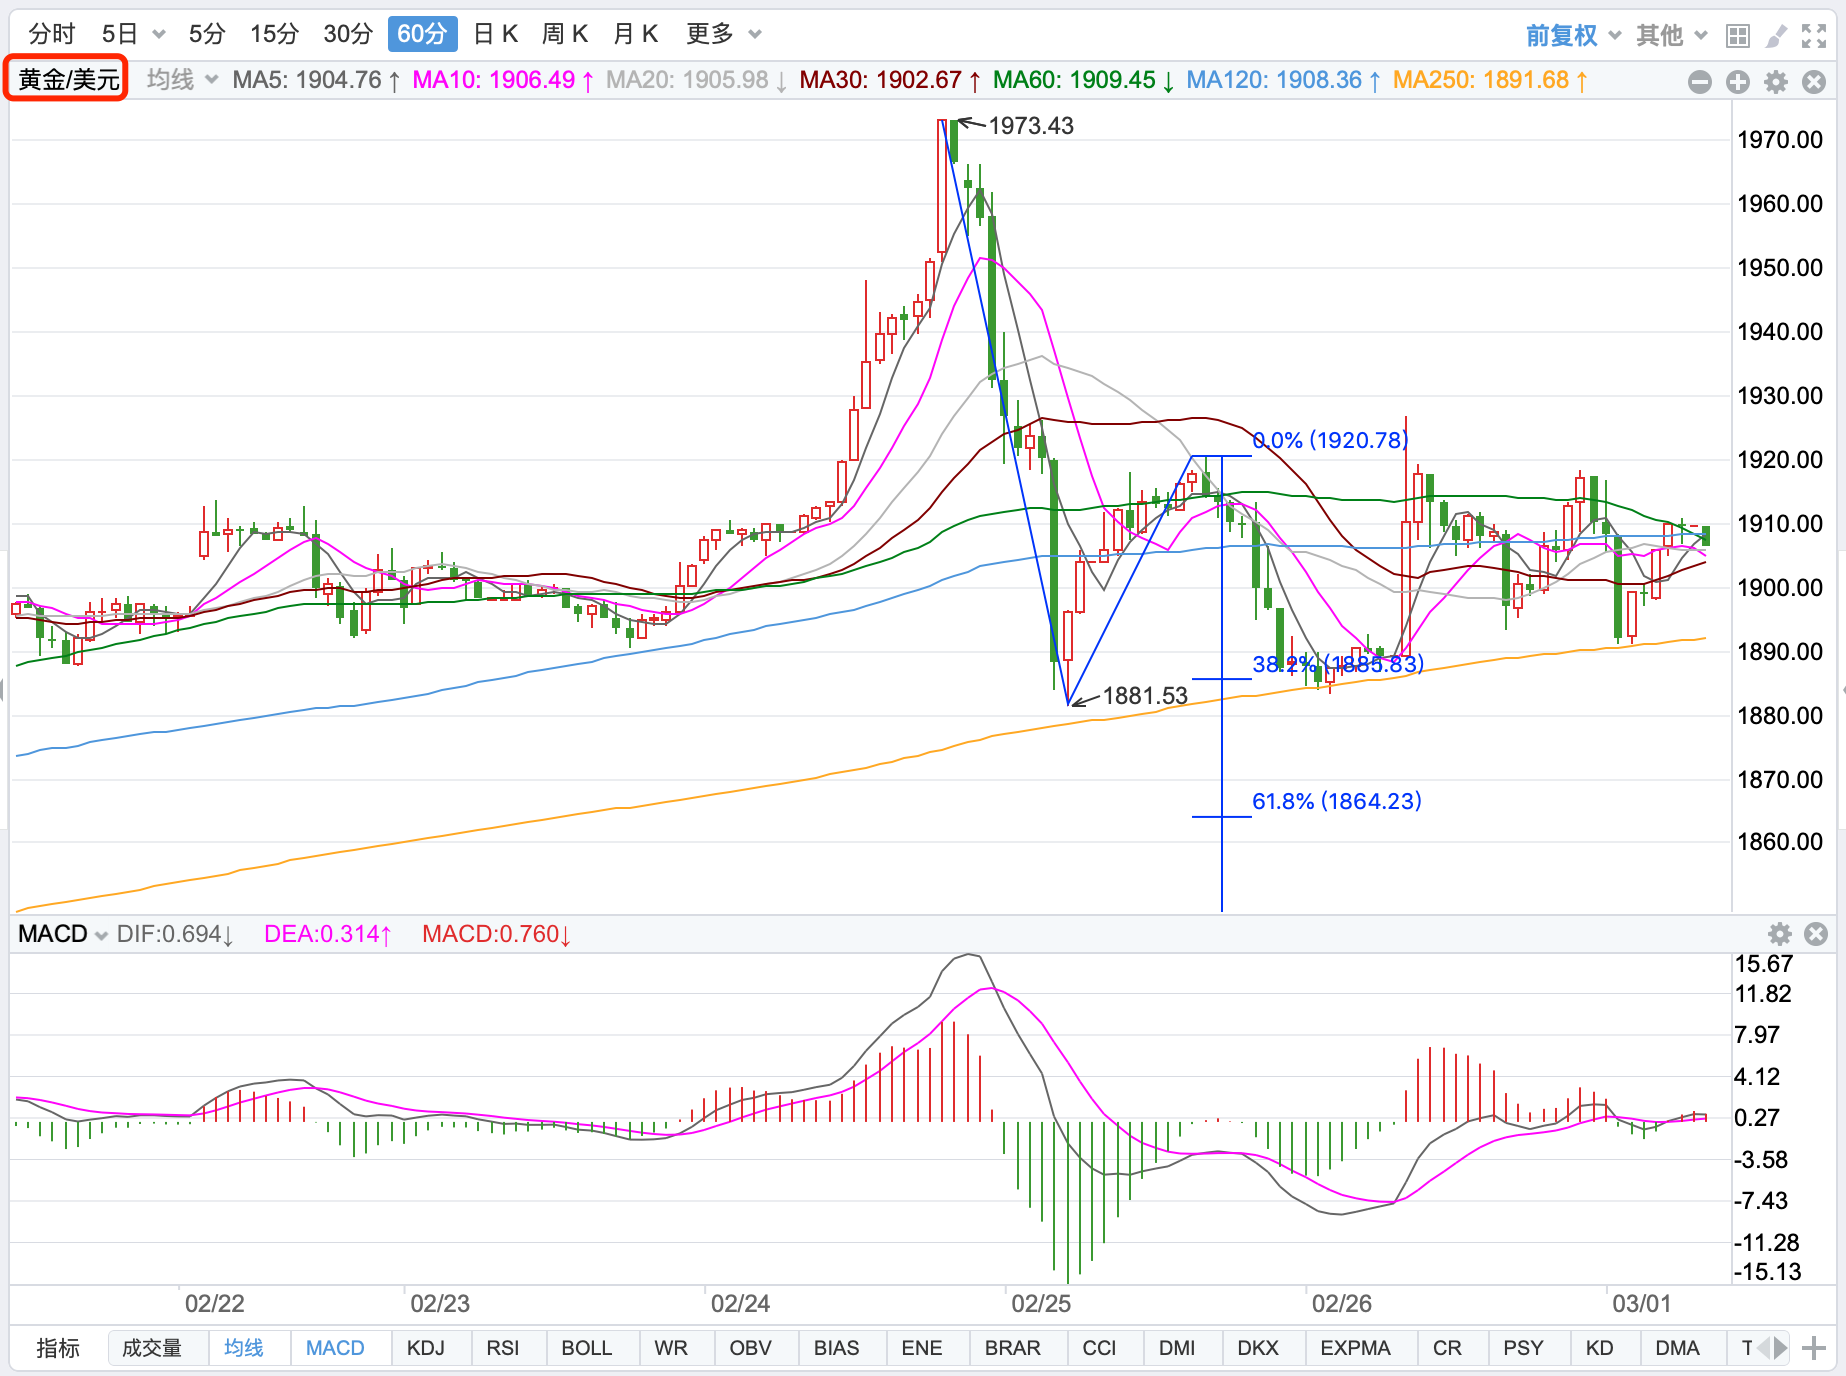Click the 02/25 date axis label

(1041, 1304)
